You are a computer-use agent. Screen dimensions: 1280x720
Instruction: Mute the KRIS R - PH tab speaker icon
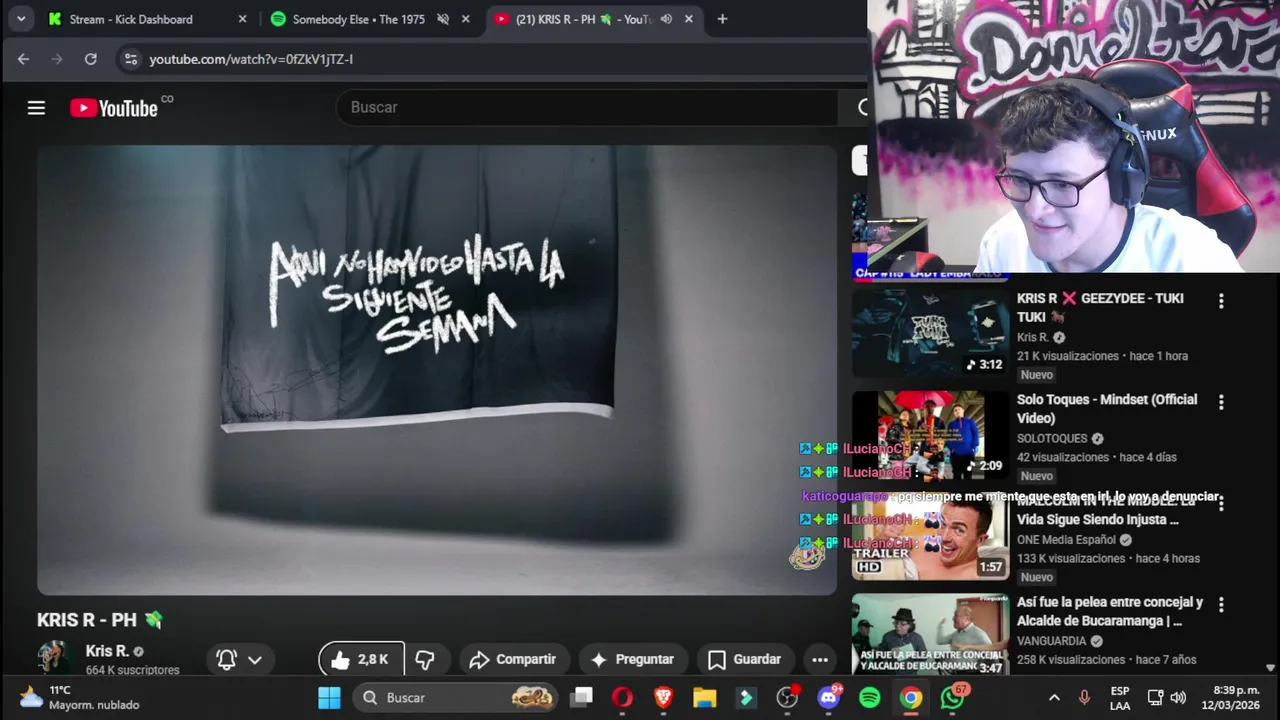666,19
